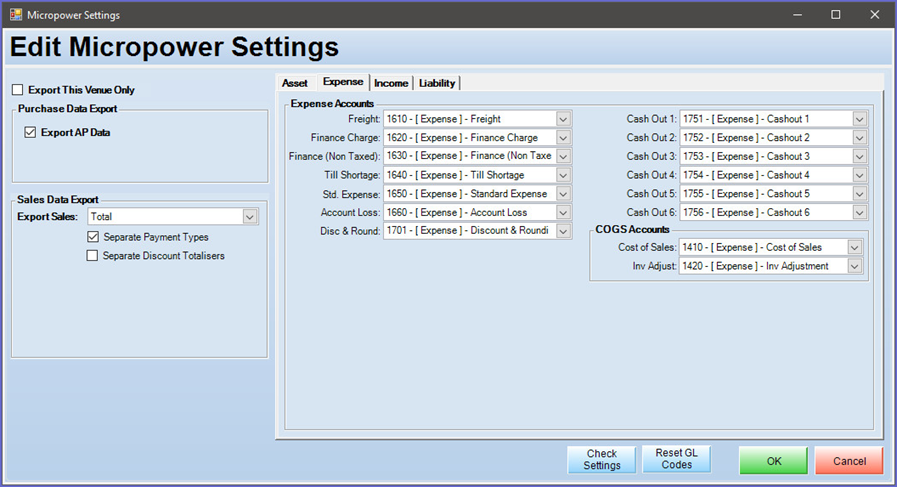Disable Separate Payment Types checkbox
The image size is (897, 487).
pos(93,236)
